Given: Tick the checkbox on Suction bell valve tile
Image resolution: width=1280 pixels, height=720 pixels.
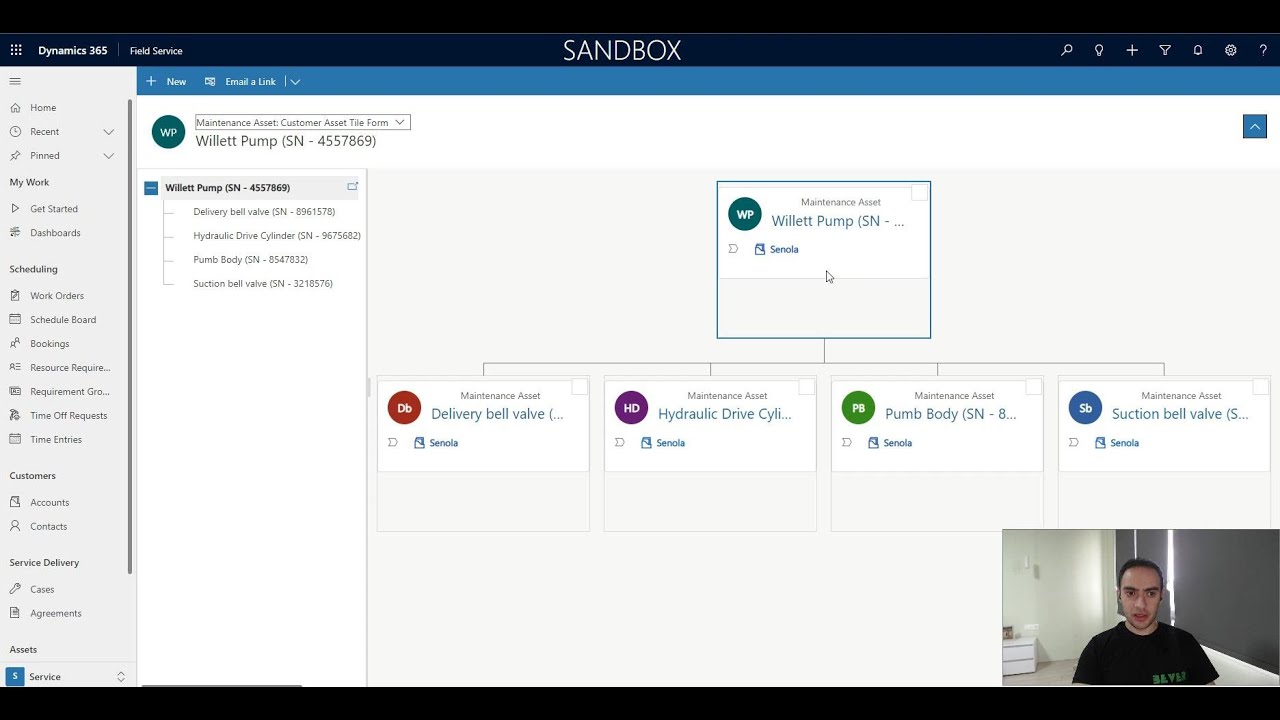Looking at the screenshot, I should [x=1261, y=387].
